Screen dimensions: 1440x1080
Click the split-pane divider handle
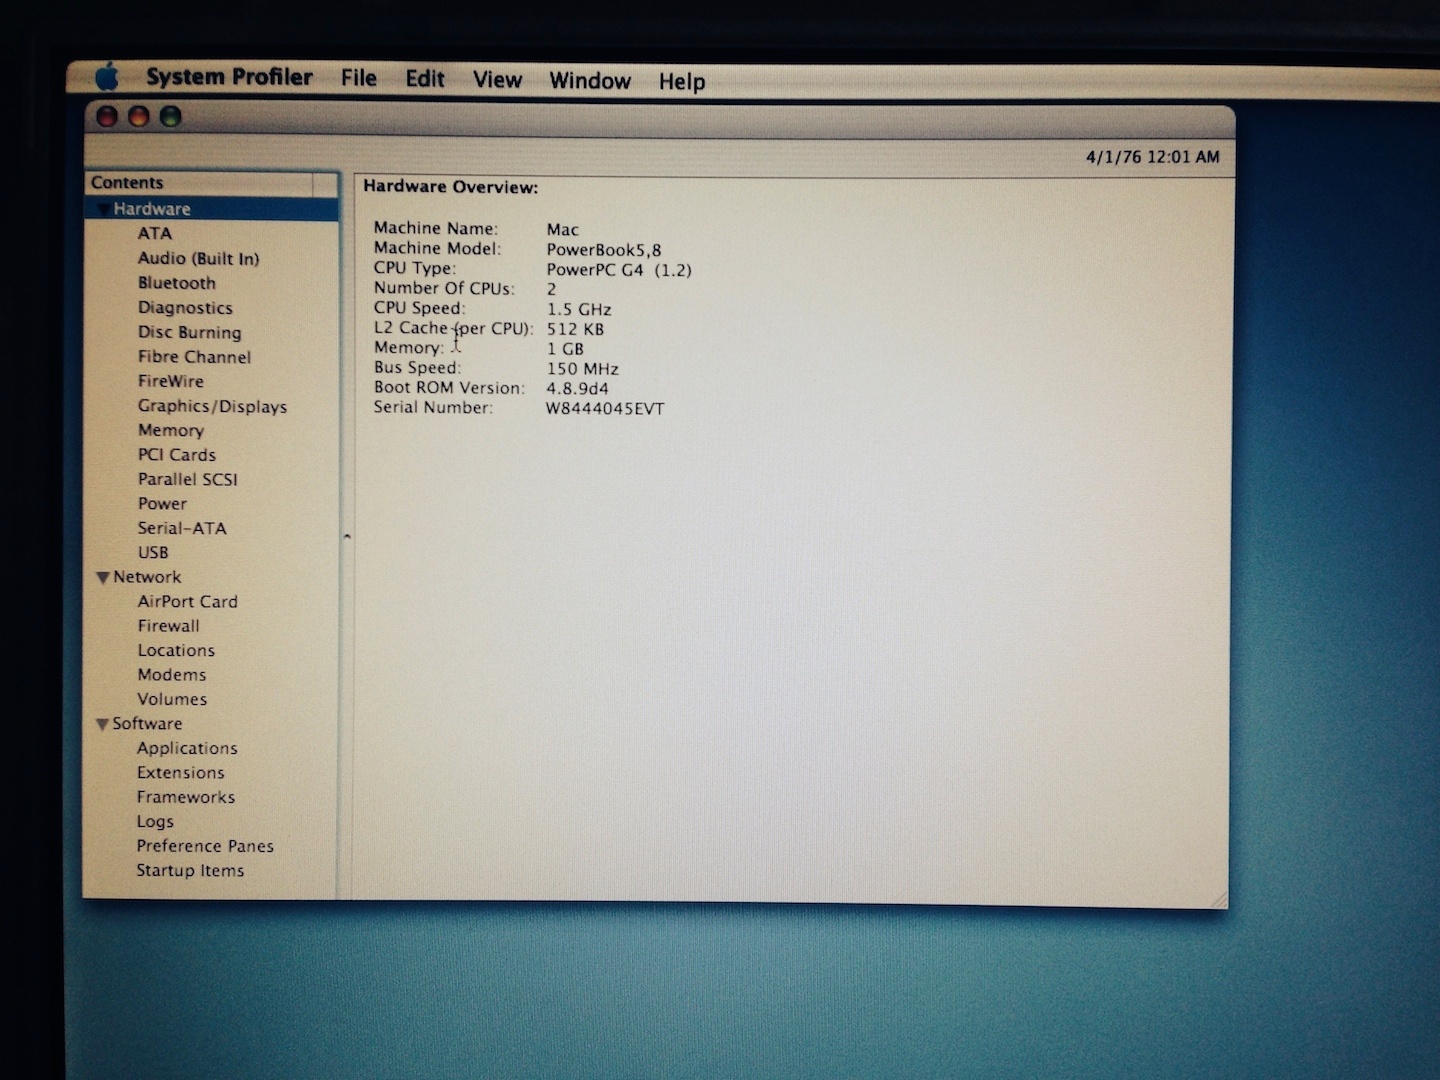(347, 537)
